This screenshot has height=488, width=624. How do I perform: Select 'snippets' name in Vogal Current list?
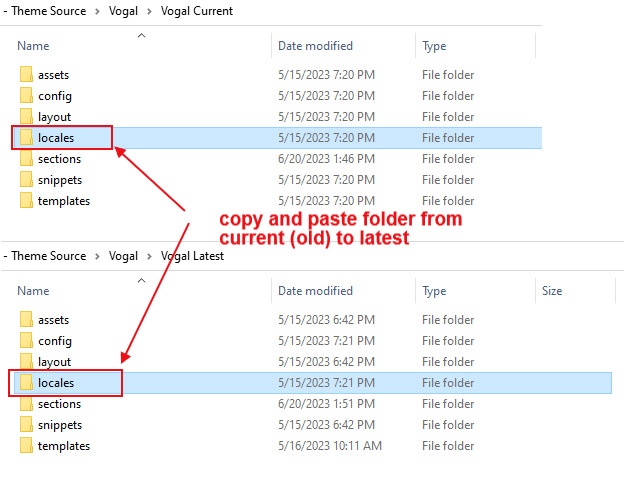tap(60, 180)
